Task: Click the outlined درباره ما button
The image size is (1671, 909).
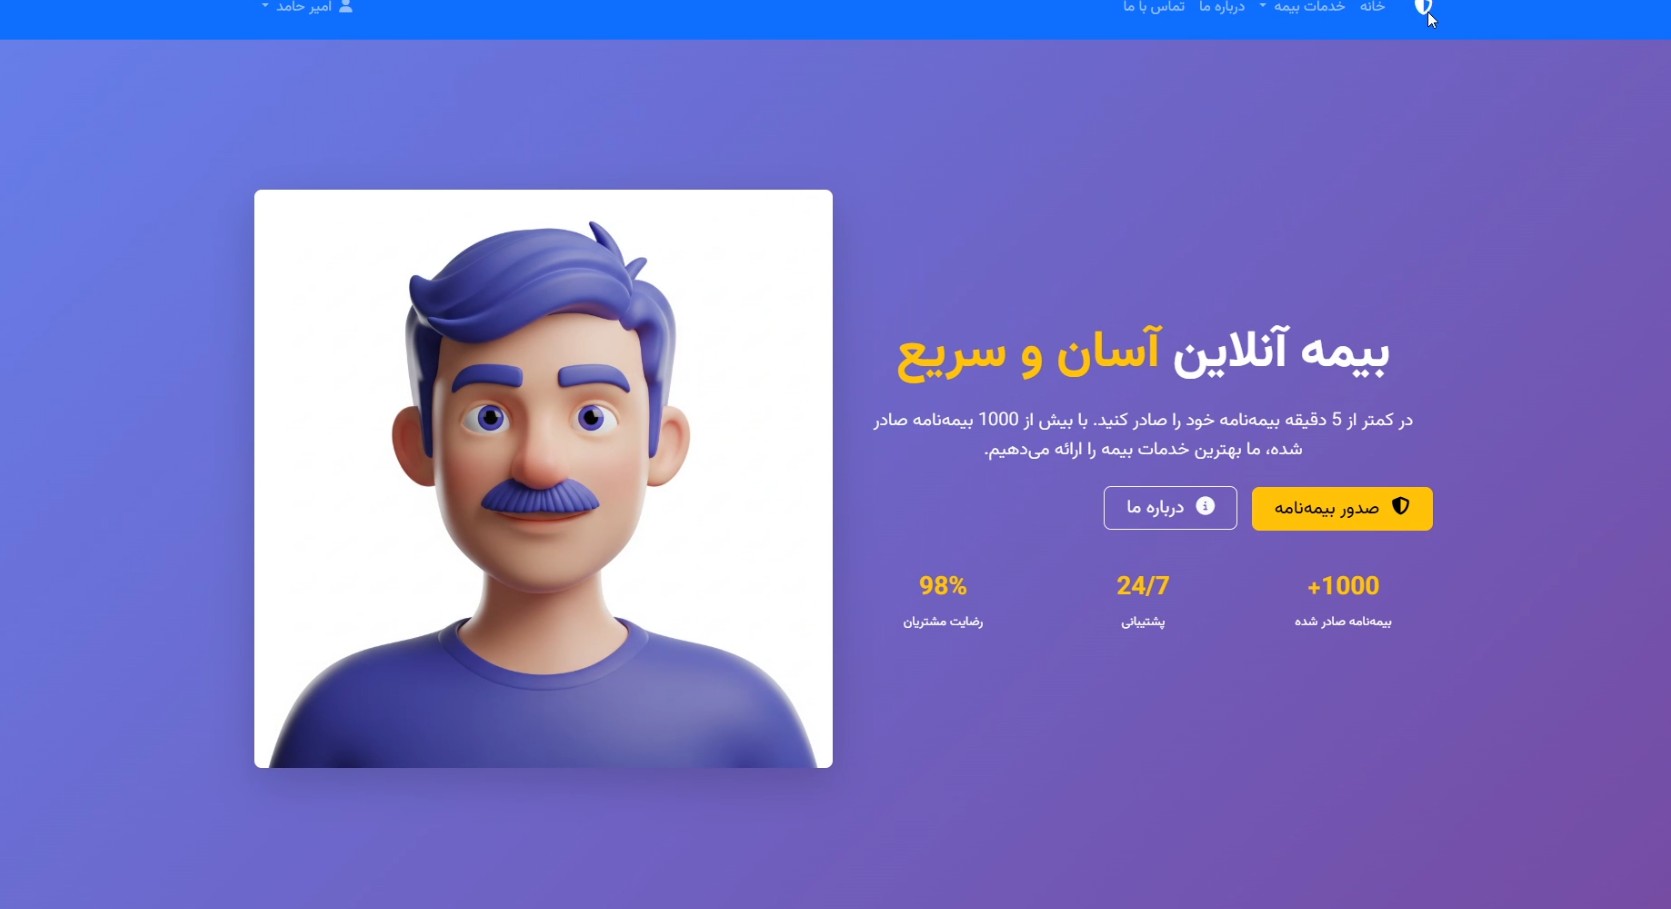Action: coord(1170,508)
